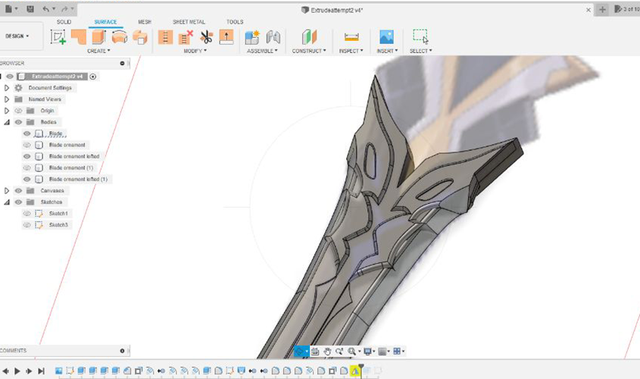Click the root component activate radio button
Viewport: 640px width, 379px height.
point(93,76)
